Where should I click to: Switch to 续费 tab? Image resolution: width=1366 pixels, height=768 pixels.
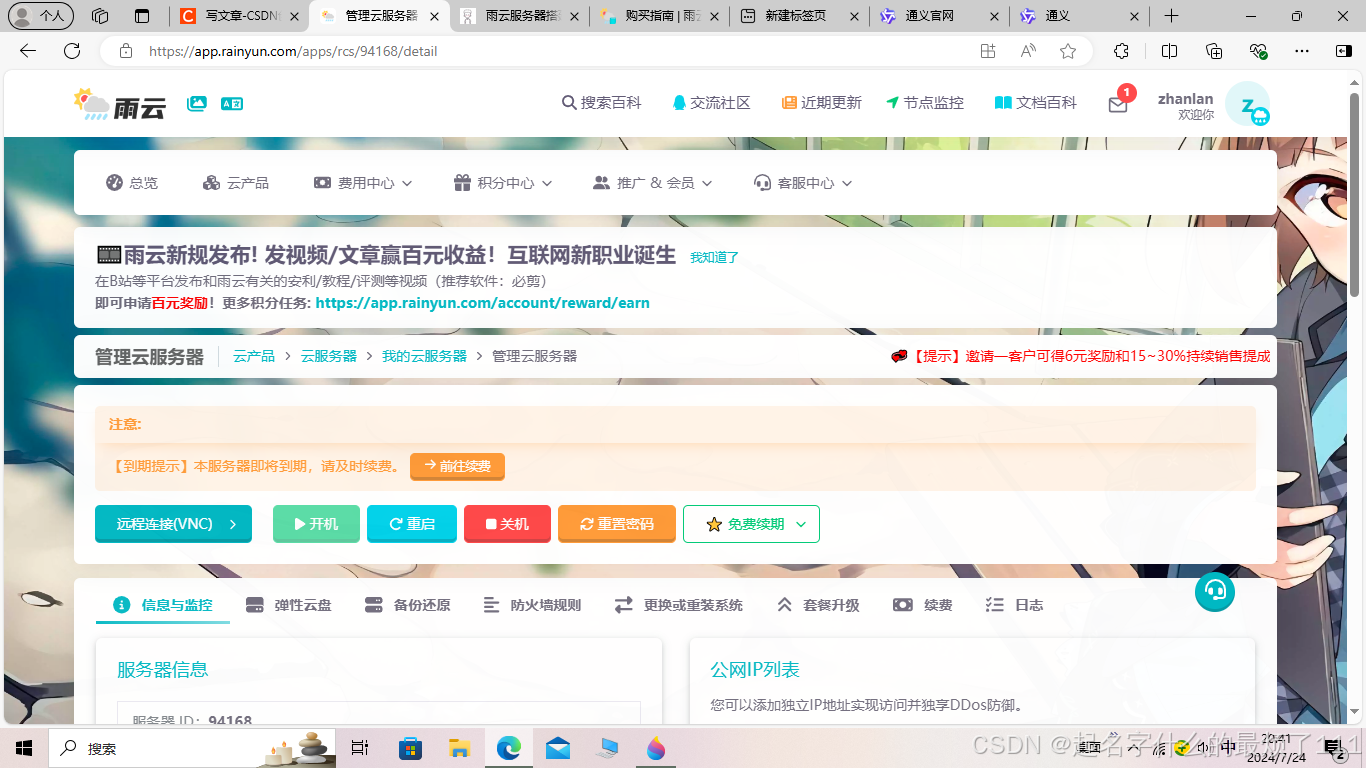click(923, 605)
